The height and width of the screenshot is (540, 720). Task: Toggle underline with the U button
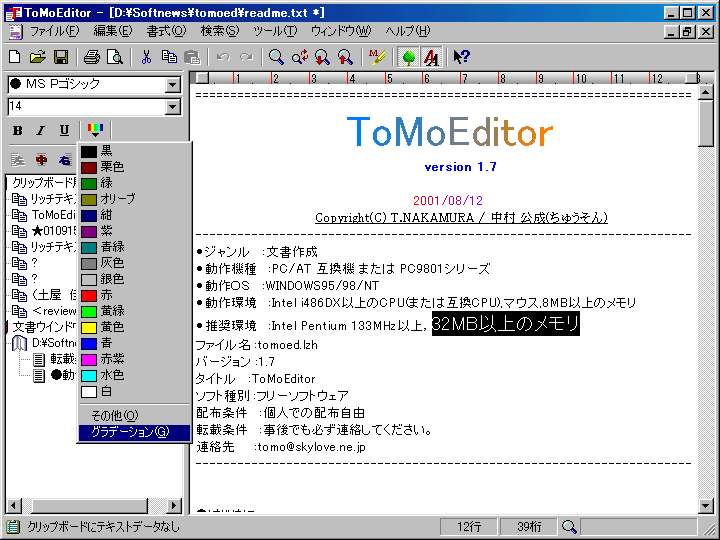coord(64,130)
